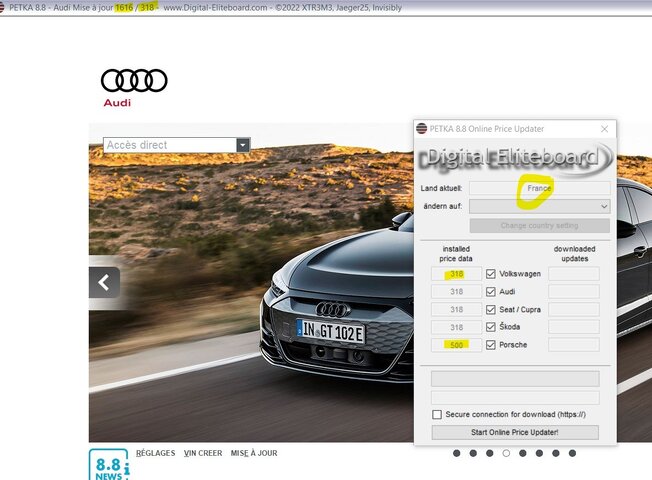
Task: Select the second carousel dot
Action: tap(473, 453)
